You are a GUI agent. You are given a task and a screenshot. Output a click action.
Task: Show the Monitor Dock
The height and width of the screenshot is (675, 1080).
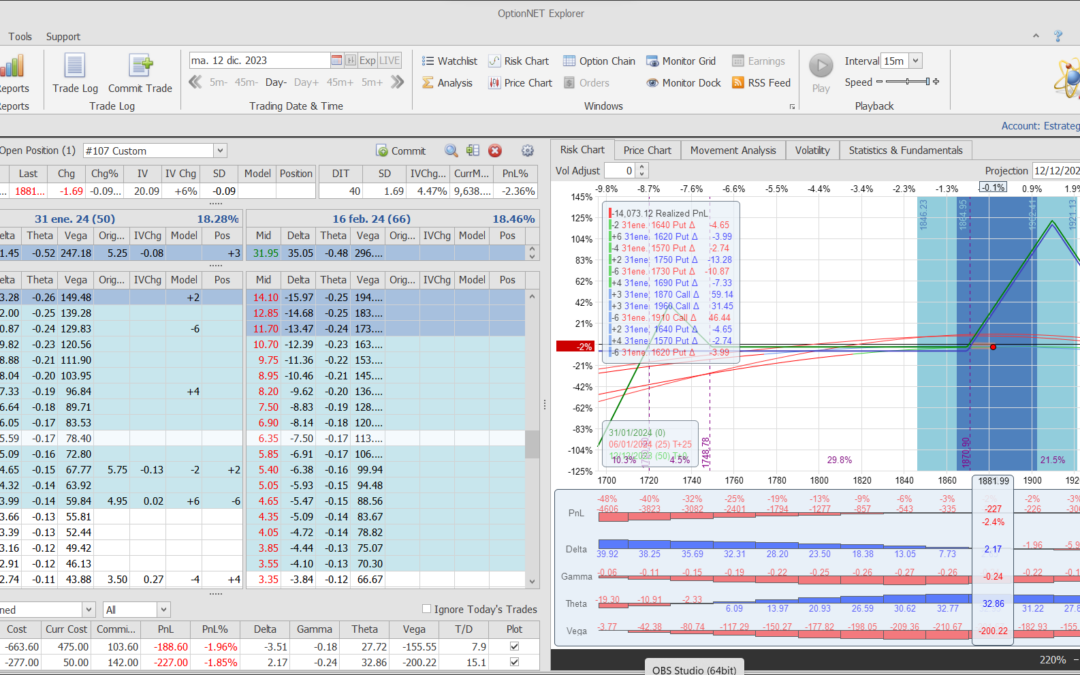683,83
